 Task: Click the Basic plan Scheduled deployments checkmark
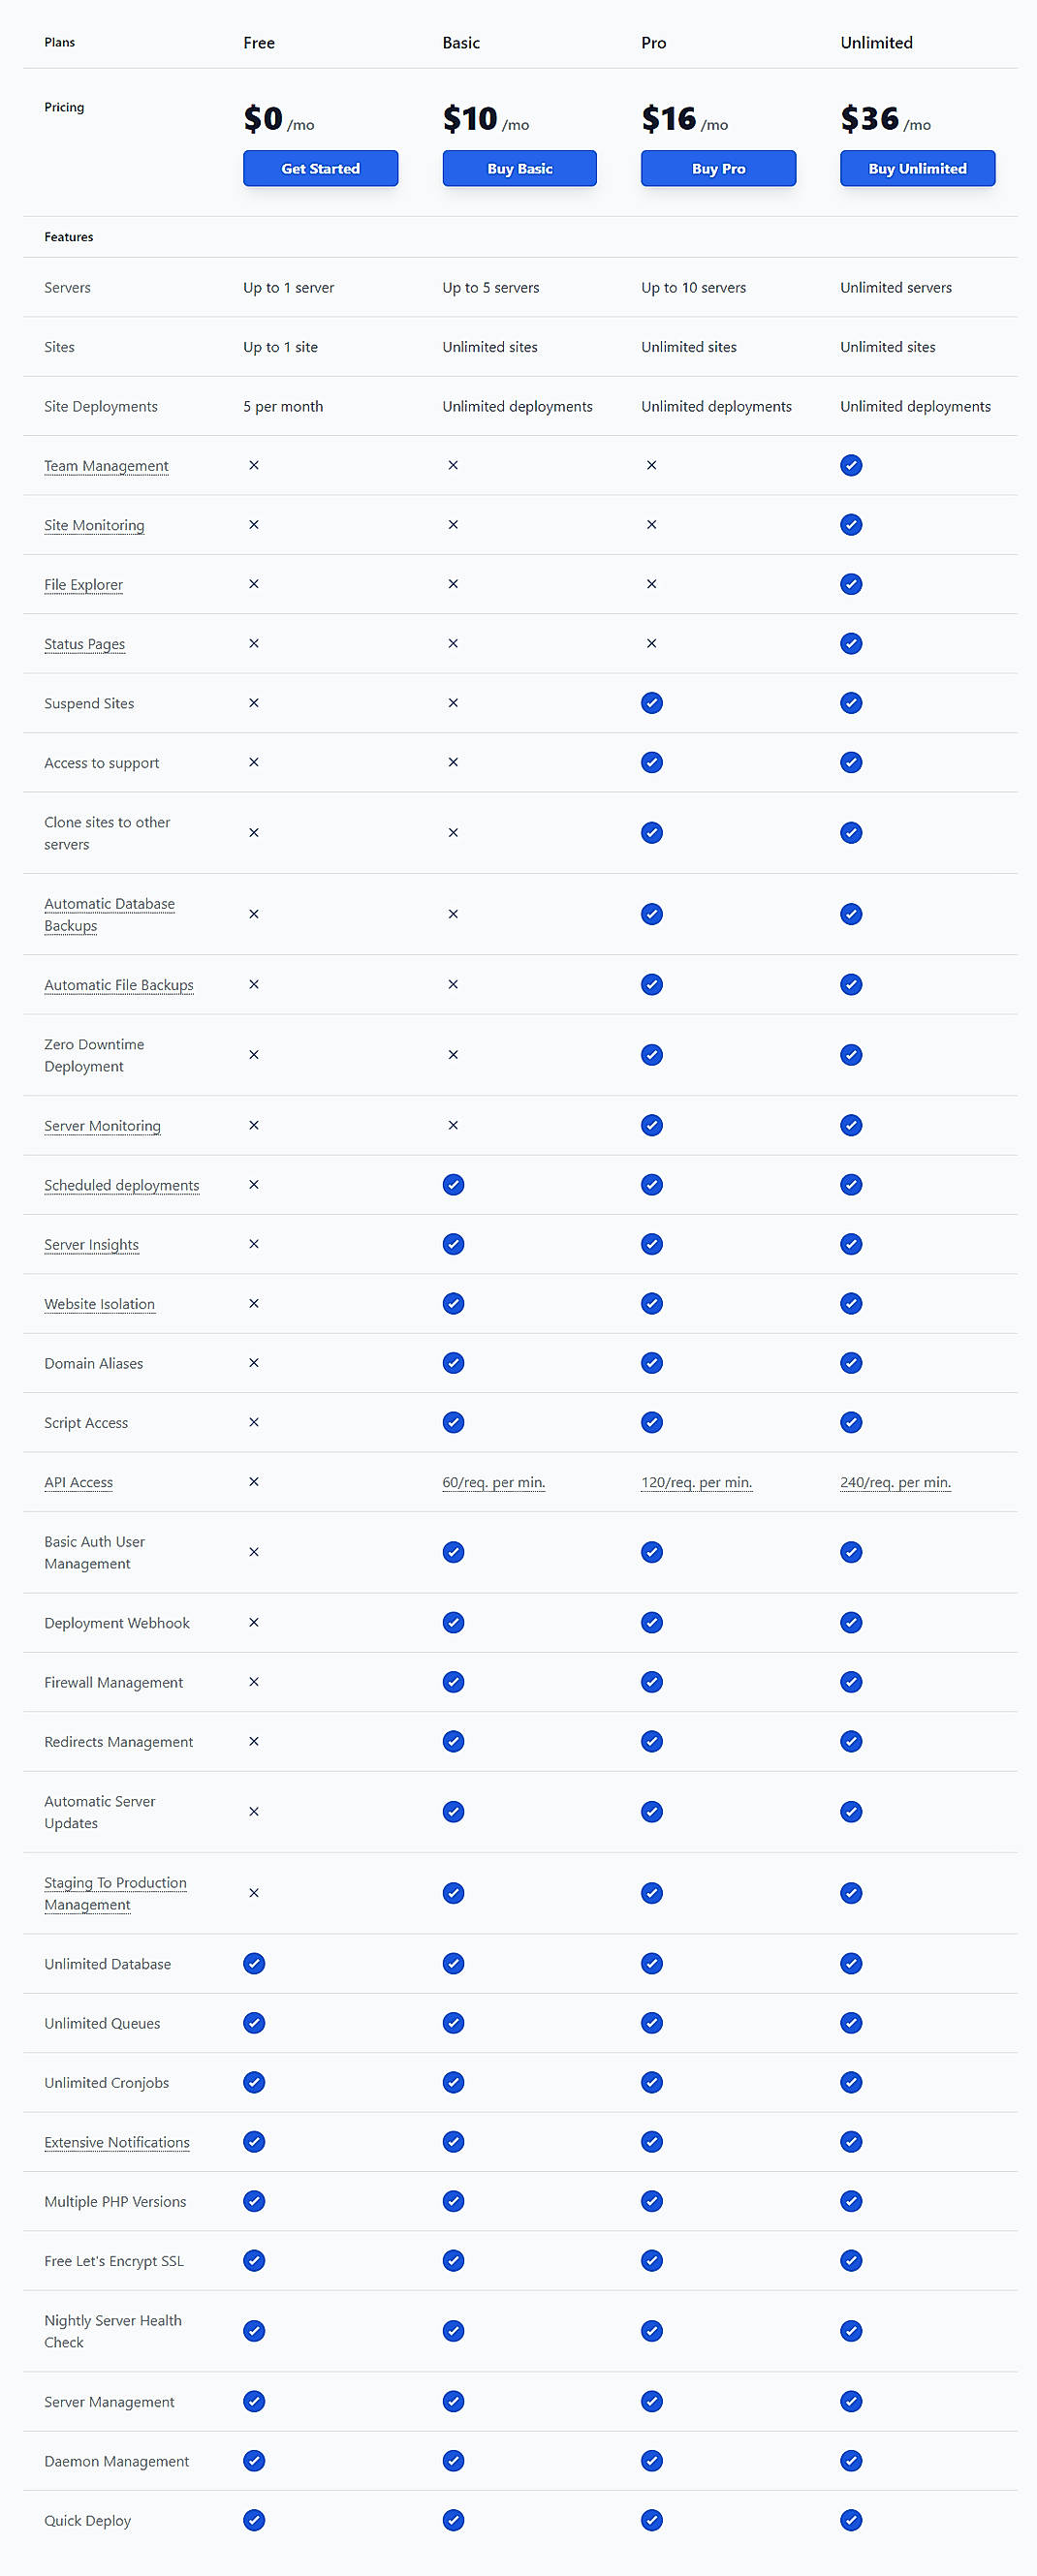point(453,1185)
